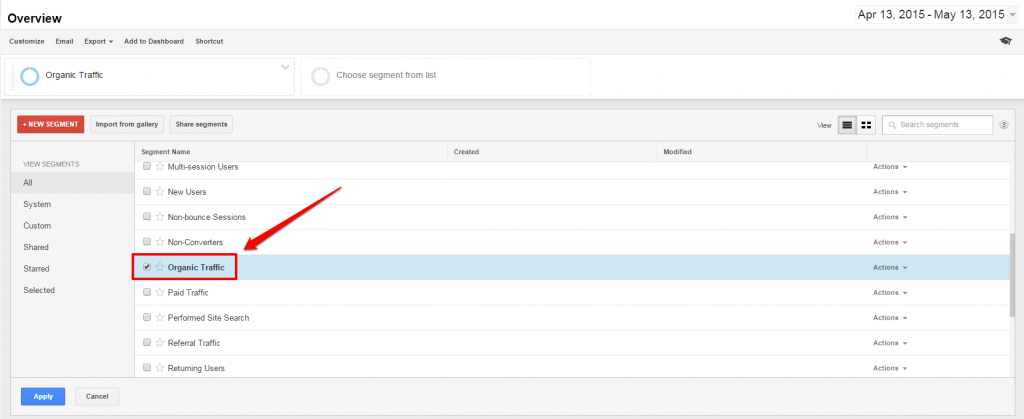Check the Performed Site Search checkbox
Screen dimensions: 1024x419
147,317
